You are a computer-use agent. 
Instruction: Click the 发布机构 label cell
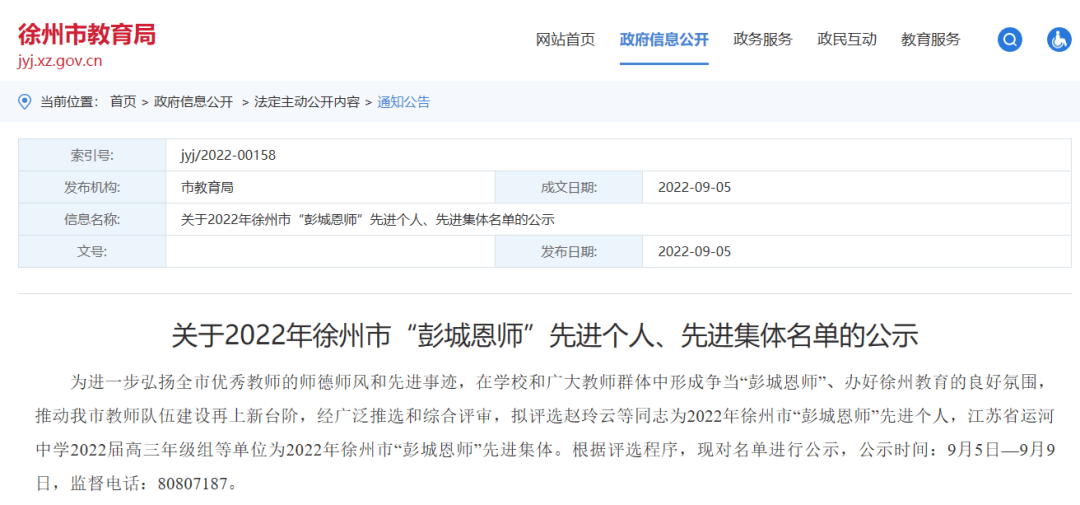(x=92, y=187)
